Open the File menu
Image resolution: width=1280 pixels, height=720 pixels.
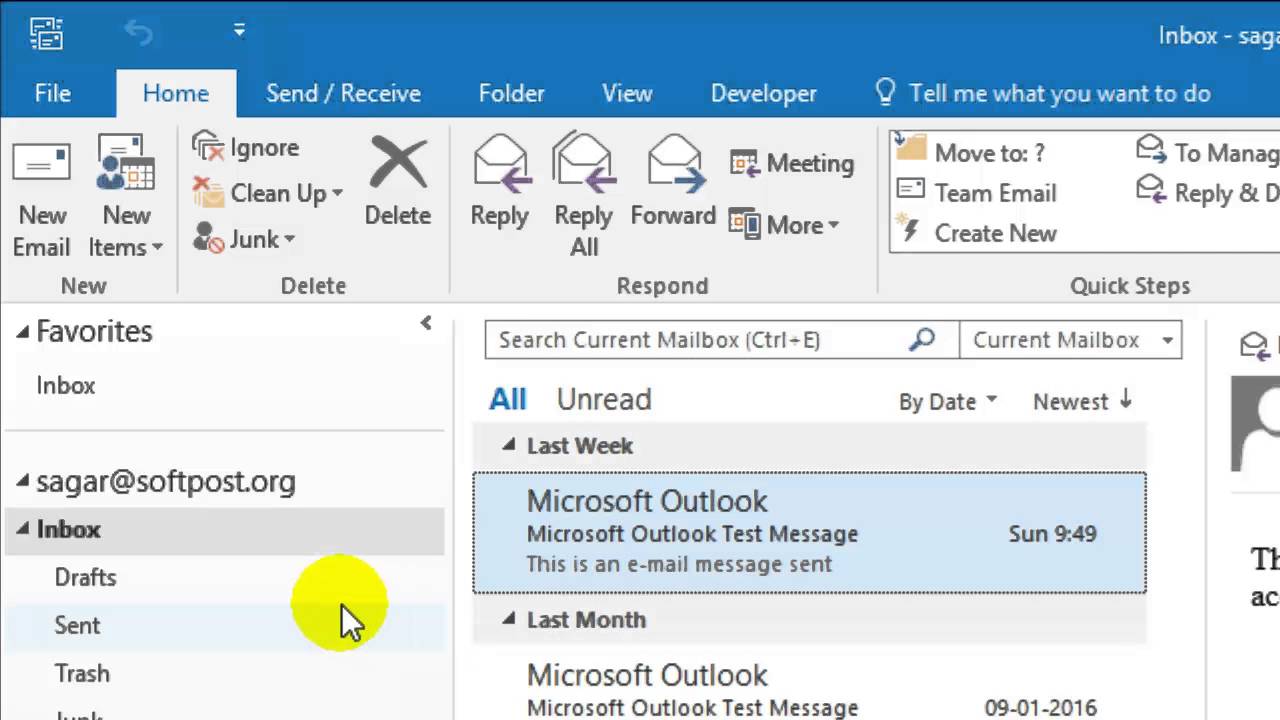52,93
